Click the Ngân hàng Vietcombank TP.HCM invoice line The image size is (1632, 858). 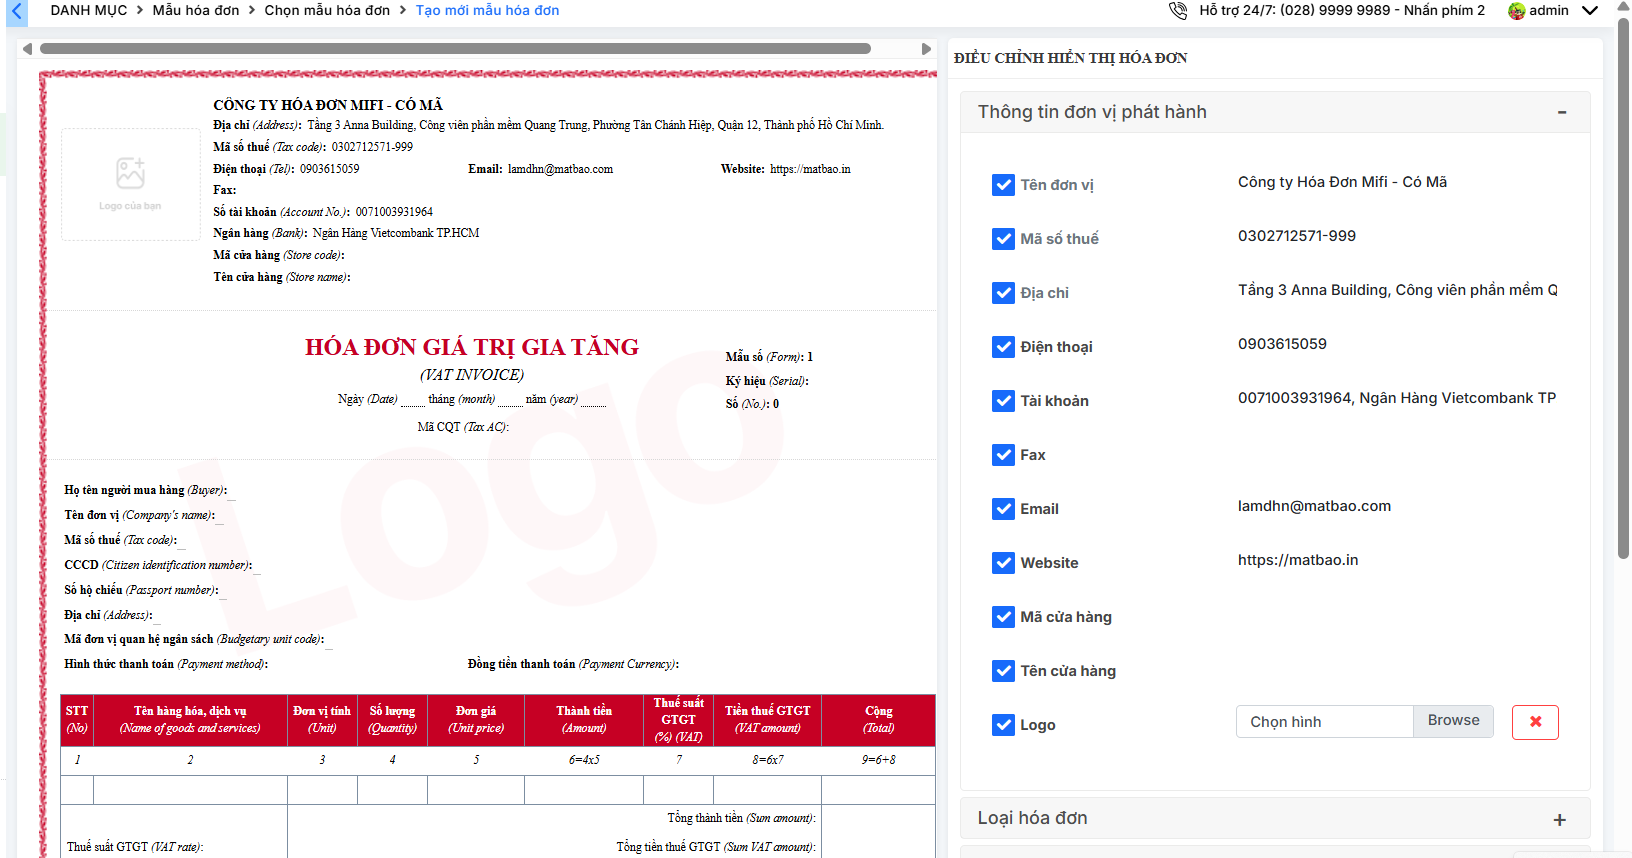pyautogui.click(x=346, y=233)
